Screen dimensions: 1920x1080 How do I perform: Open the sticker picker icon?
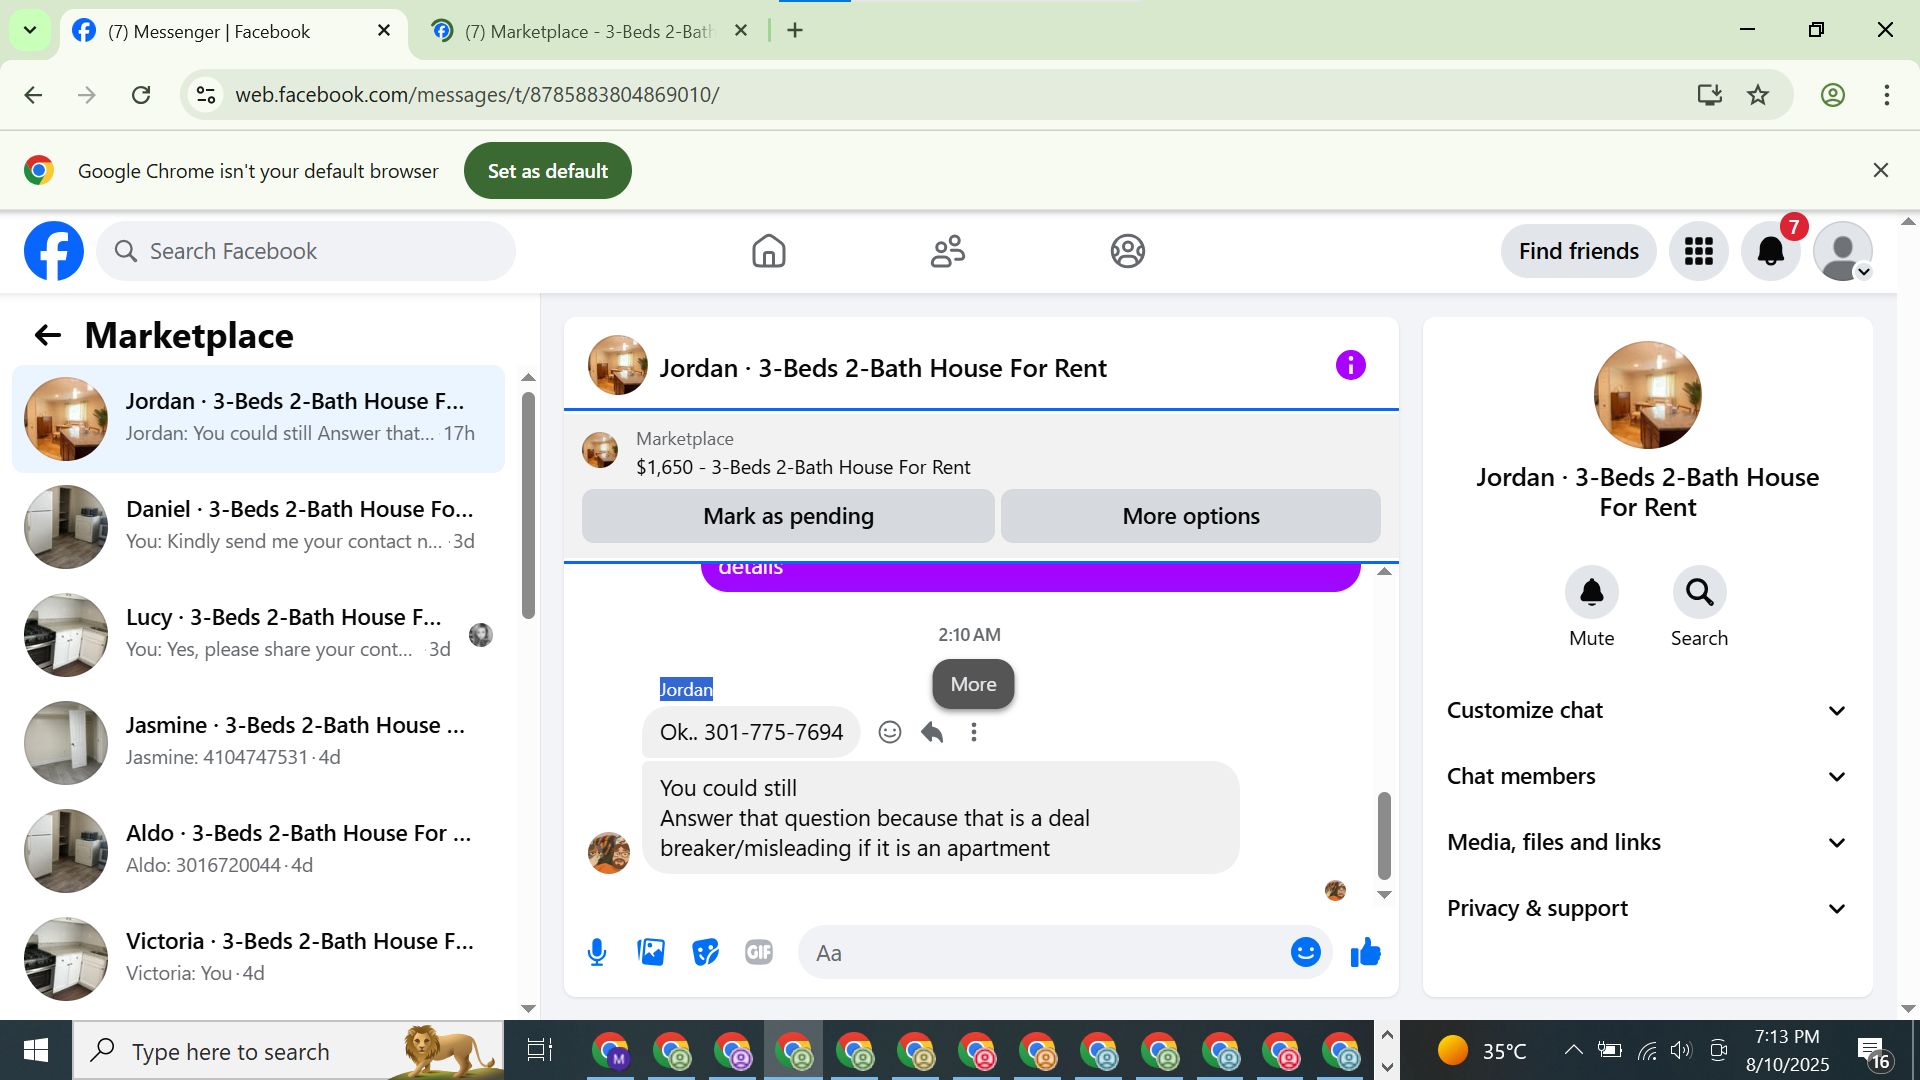[705, 952]
